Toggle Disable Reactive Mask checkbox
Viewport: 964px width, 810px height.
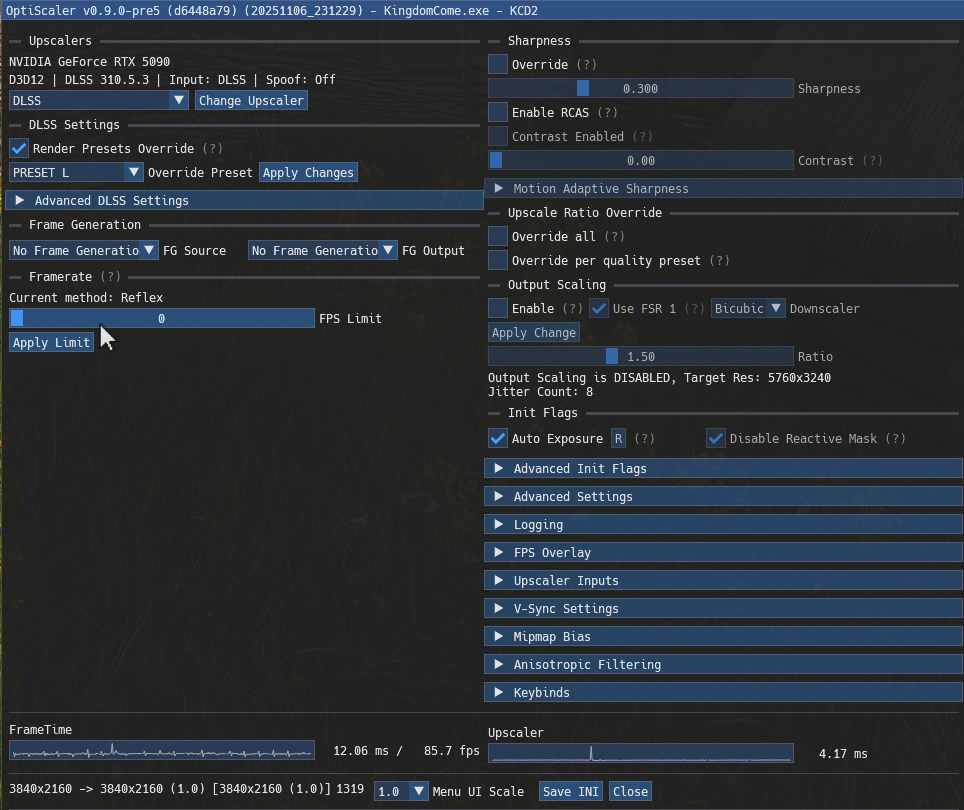coord(716,438)
